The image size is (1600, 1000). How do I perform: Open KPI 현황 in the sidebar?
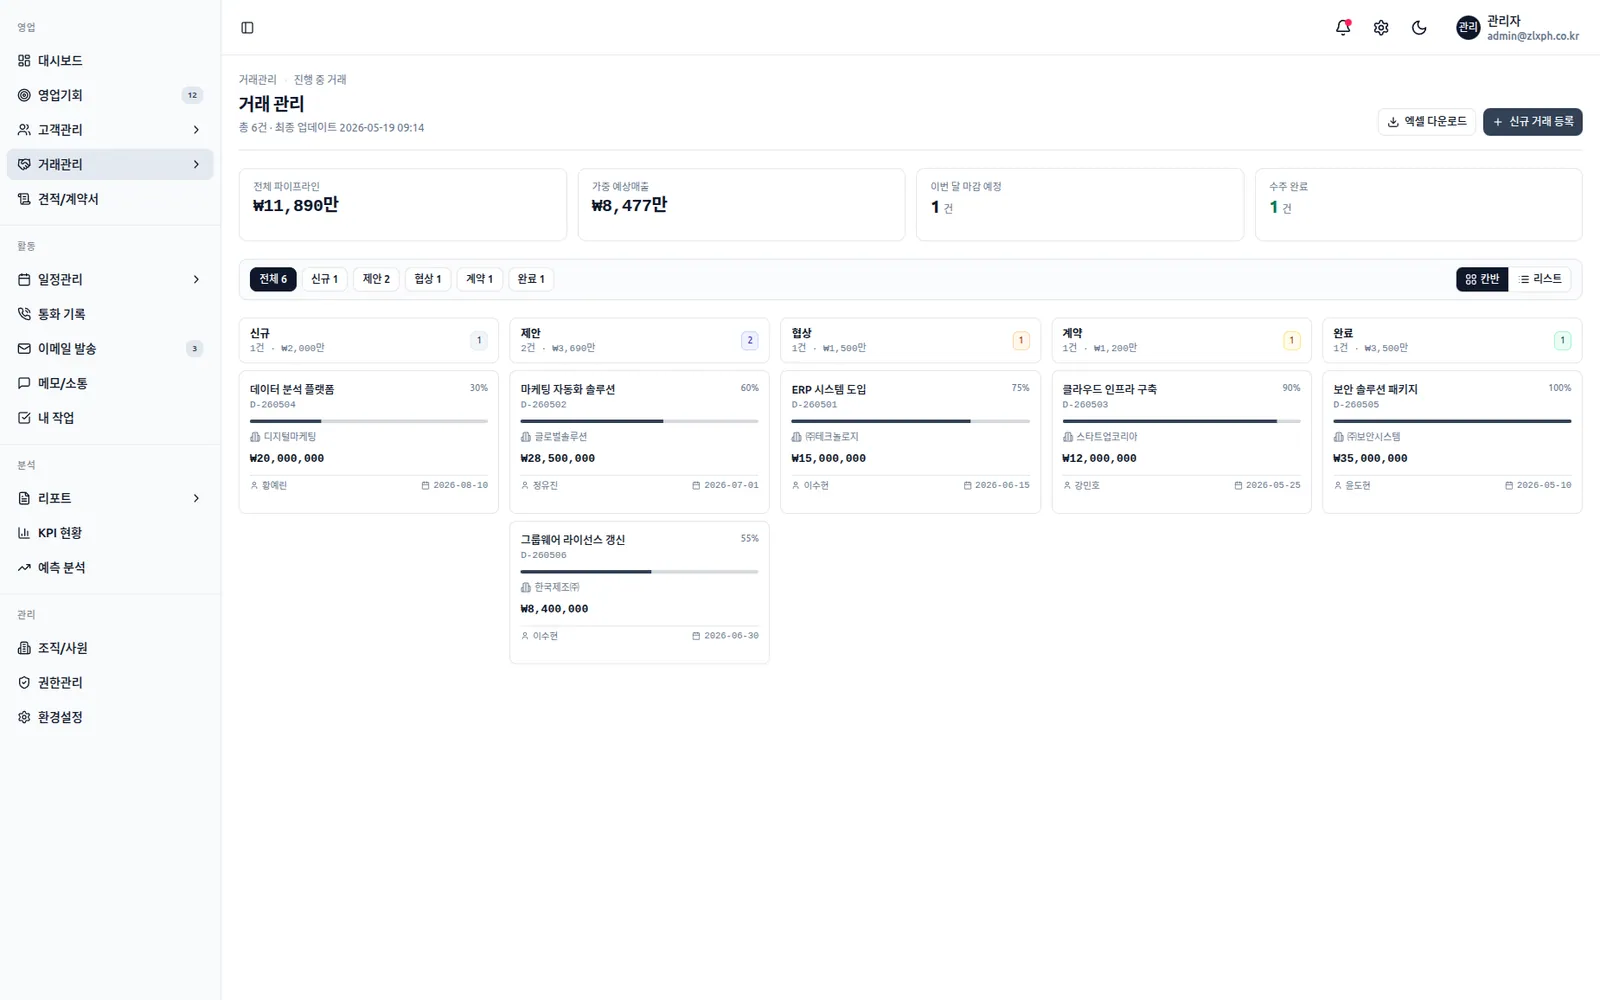[110, 533]
